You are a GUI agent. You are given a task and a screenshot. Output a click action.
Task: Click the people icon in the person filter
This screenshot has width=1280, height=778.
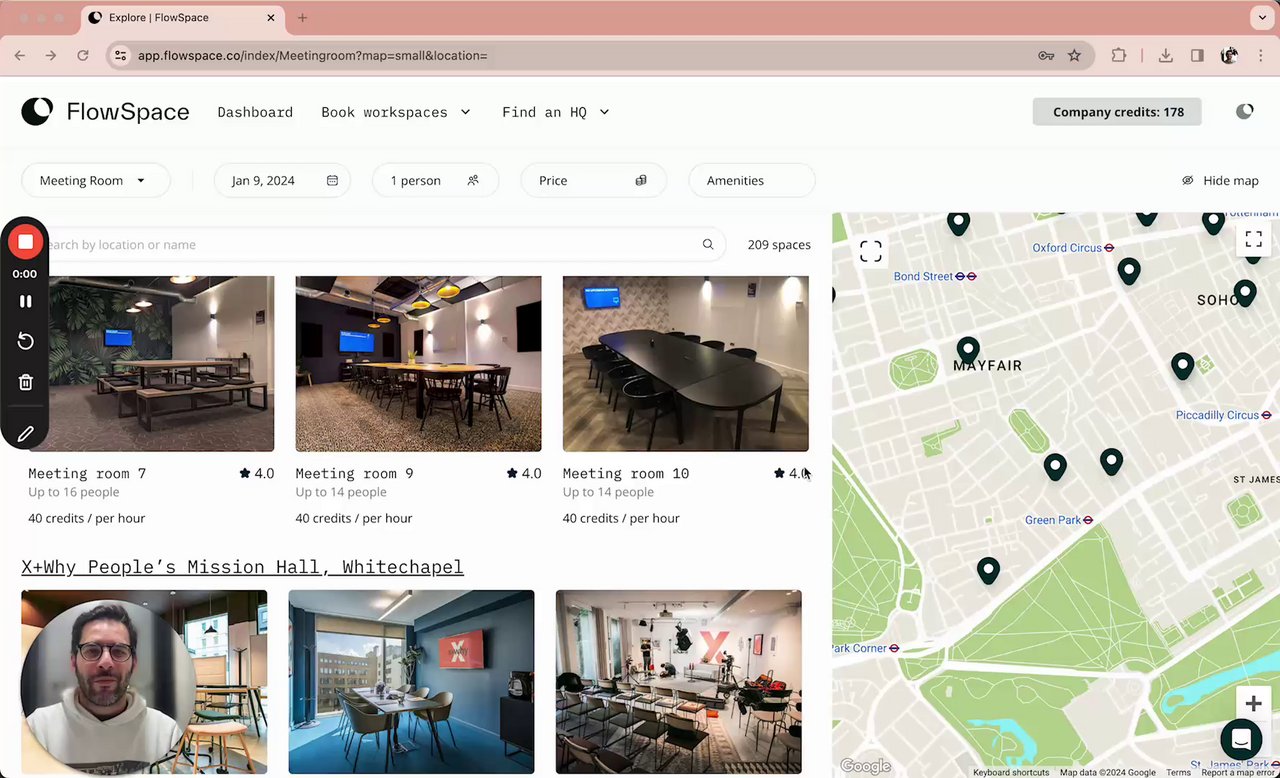pyautogui.click(x=473, y=180)
